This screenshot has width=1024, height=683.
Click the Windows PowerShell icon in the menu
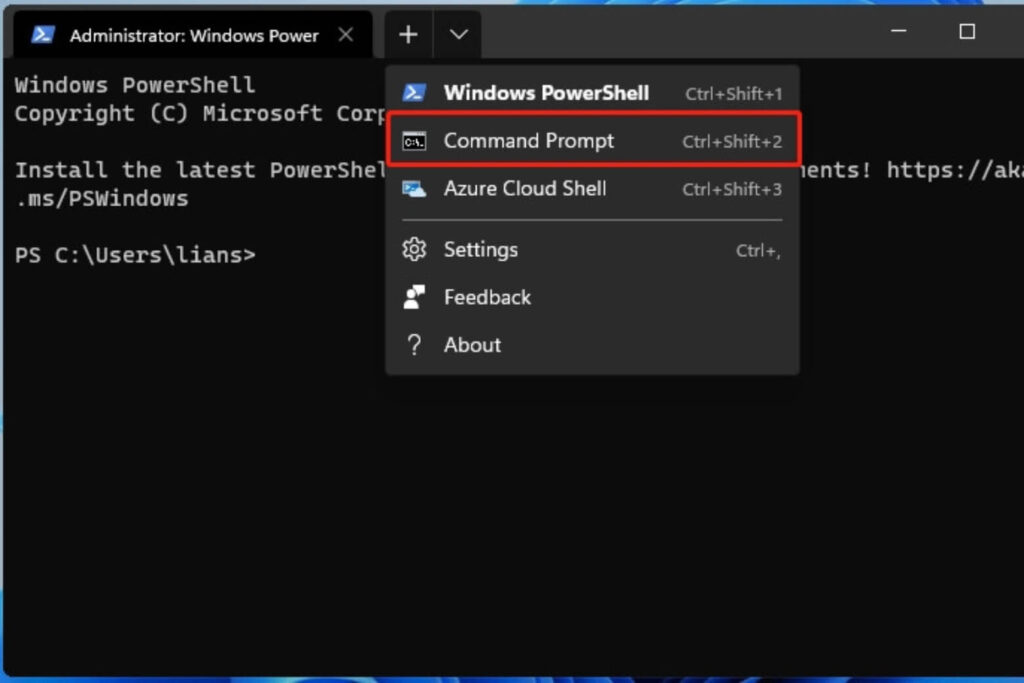pyautogui.click(x=413, y=92)
